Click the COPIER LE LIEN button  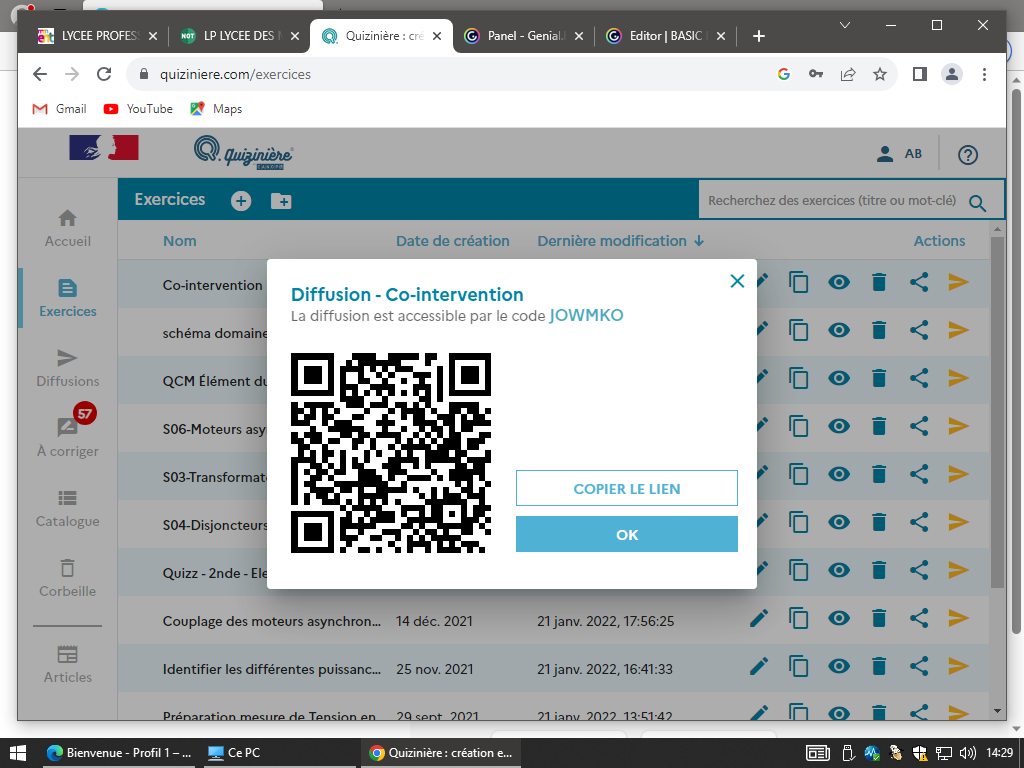pyautogui.click(x=627, y=488)
